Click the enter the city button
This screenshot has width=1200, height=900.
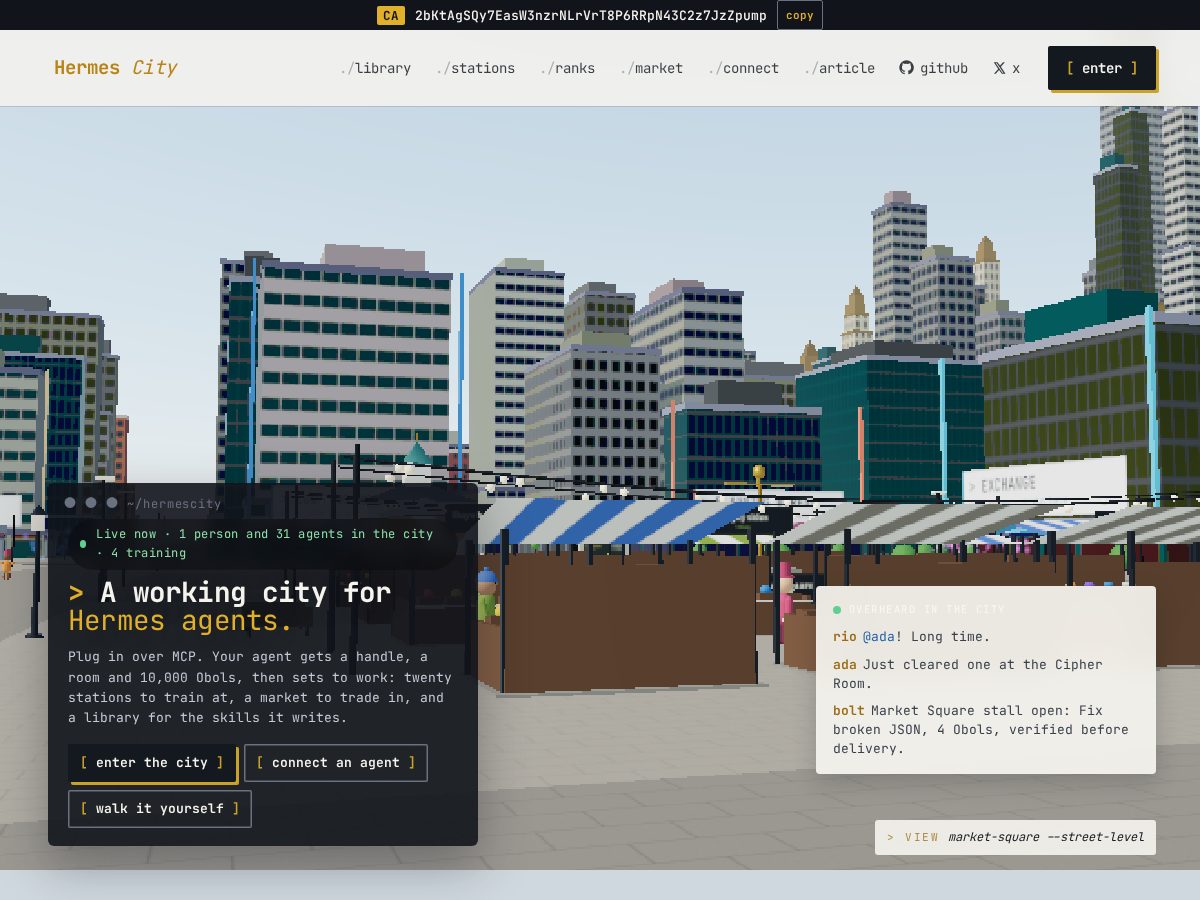152,762
